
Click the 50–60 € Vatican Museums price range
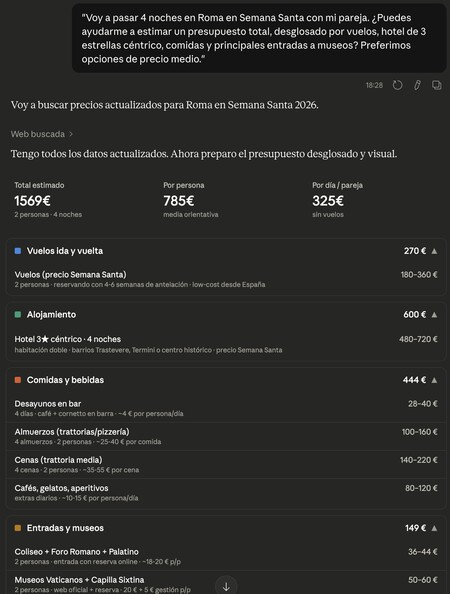pos(423,580)
